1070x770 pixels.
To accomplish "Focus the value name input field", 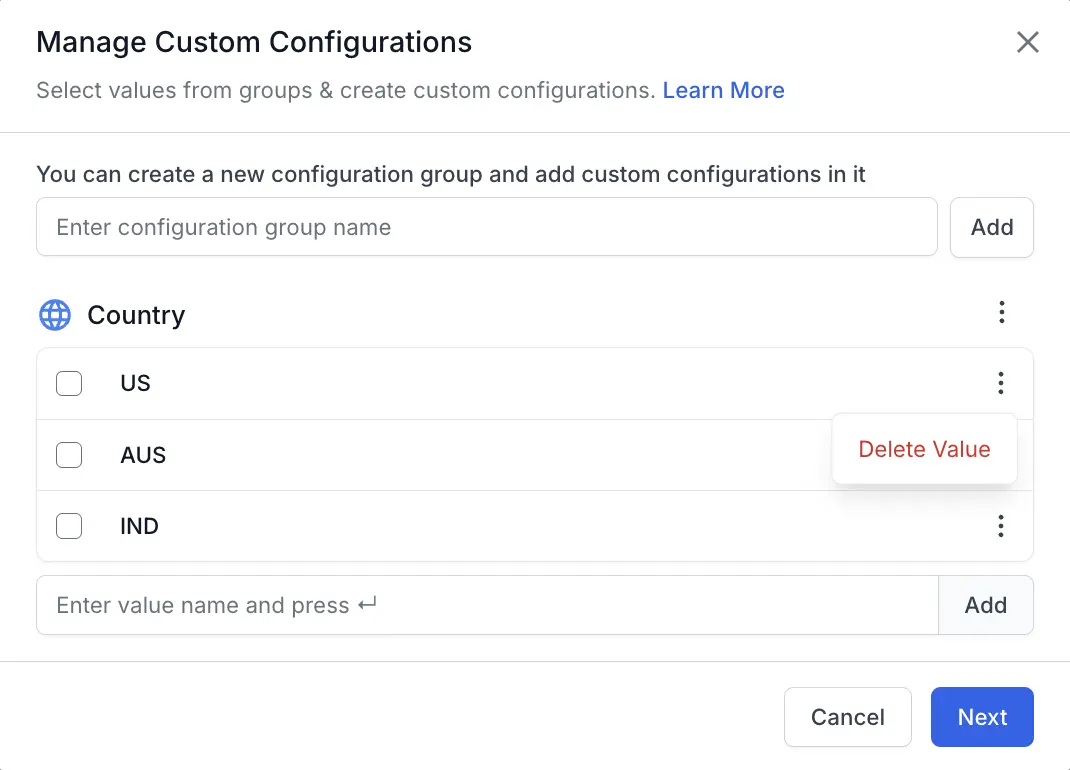I will (x=486, y=605).
